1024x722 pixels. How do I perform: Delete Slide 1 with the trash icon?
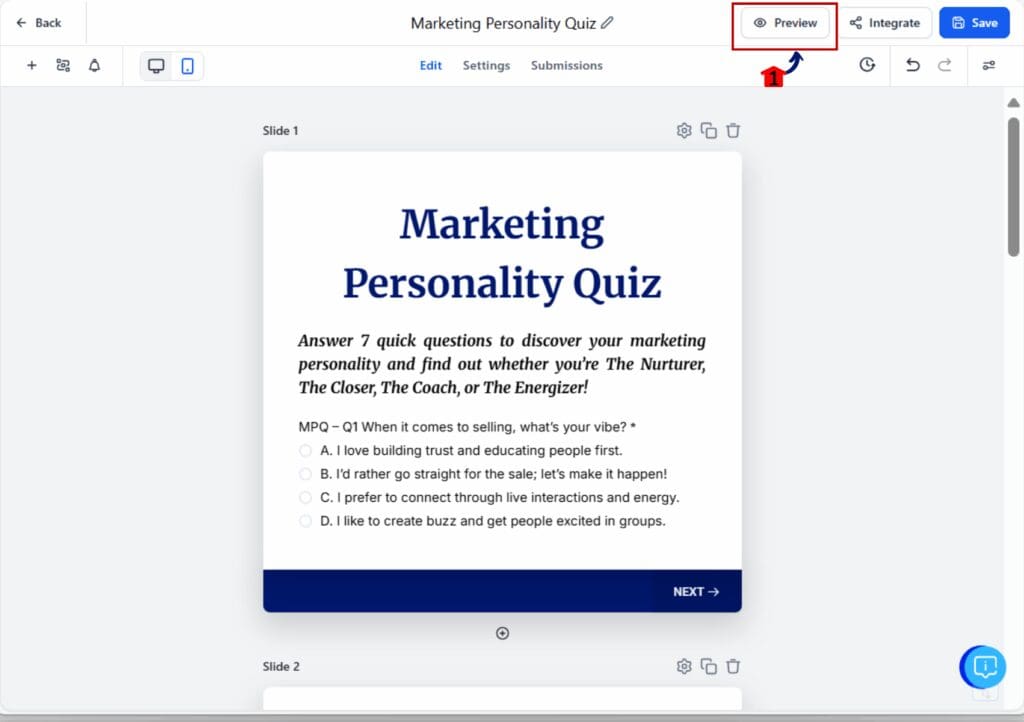pyautogui.click(x=733, y=130)
